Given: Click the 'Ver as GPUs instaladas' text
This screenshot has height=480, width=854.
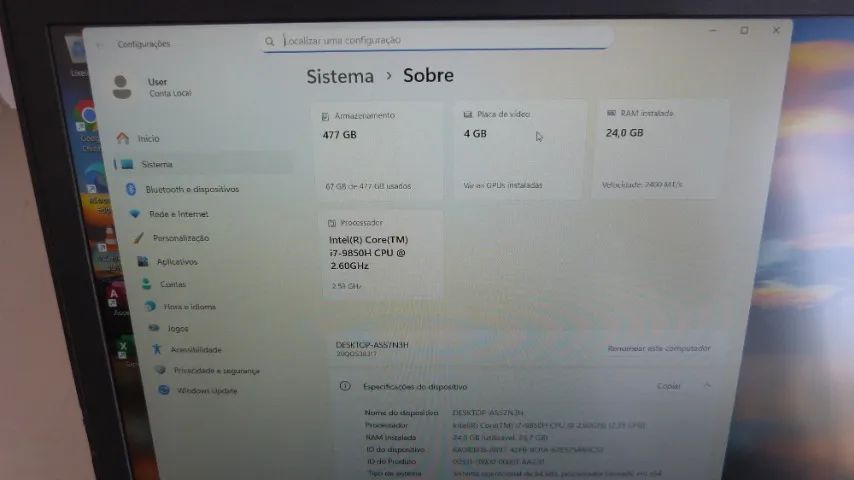Looking at the screenshot, I should pyautogui.click(x=502, y=185).
